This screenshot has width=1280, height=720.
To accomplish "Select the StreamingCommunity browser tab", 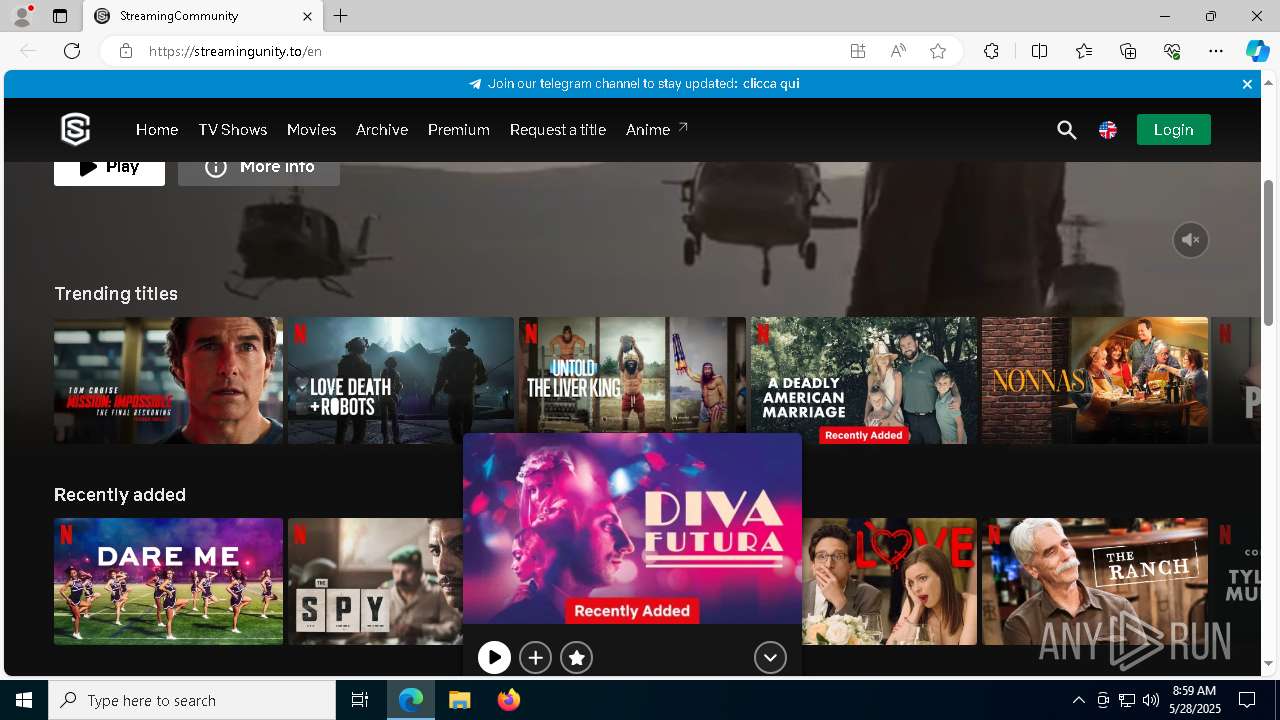I will coord(203,16).
